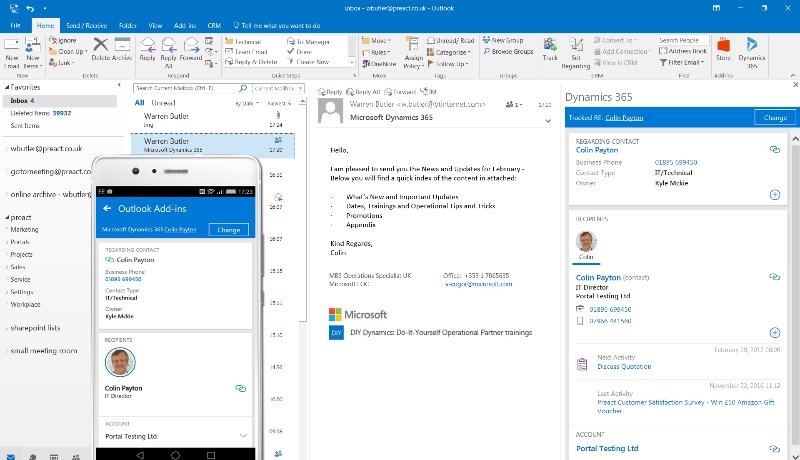Click the ribbon Reply button
800x460 pixels.
tap(147, 49)
